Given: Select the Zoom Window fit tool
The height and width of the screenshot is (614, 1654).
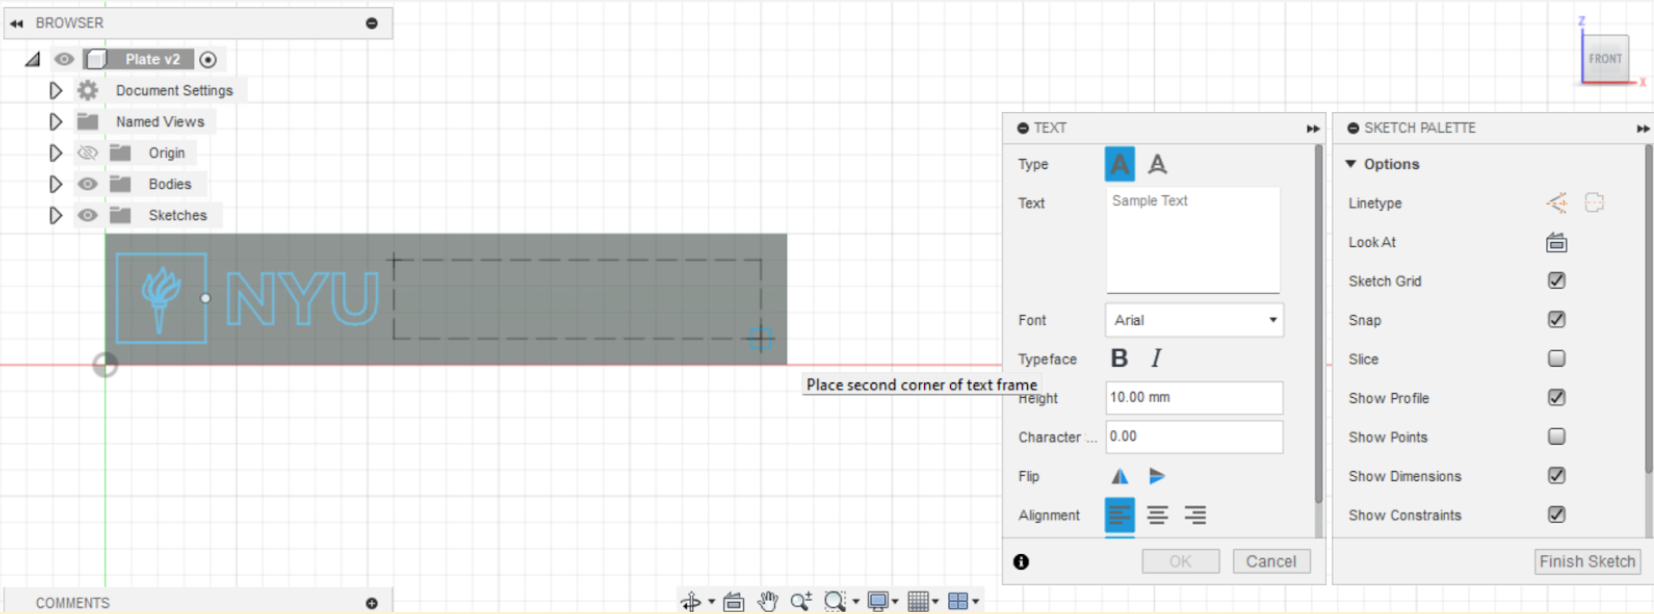Looking at the screenshot, I should (834, 601).
